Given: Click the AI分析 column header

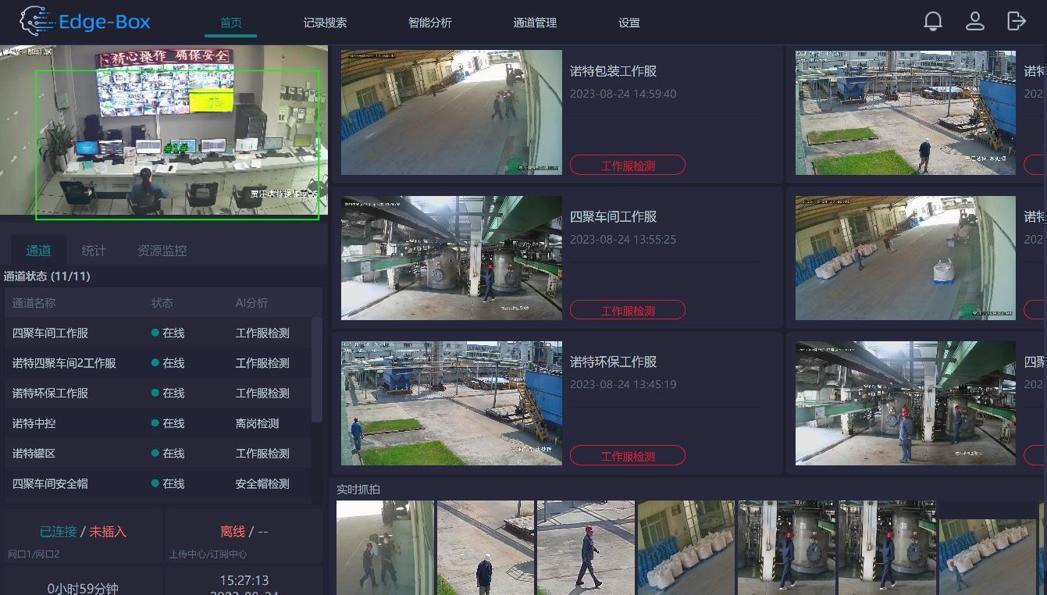Looking at the screenshot, I should [251, 303].
